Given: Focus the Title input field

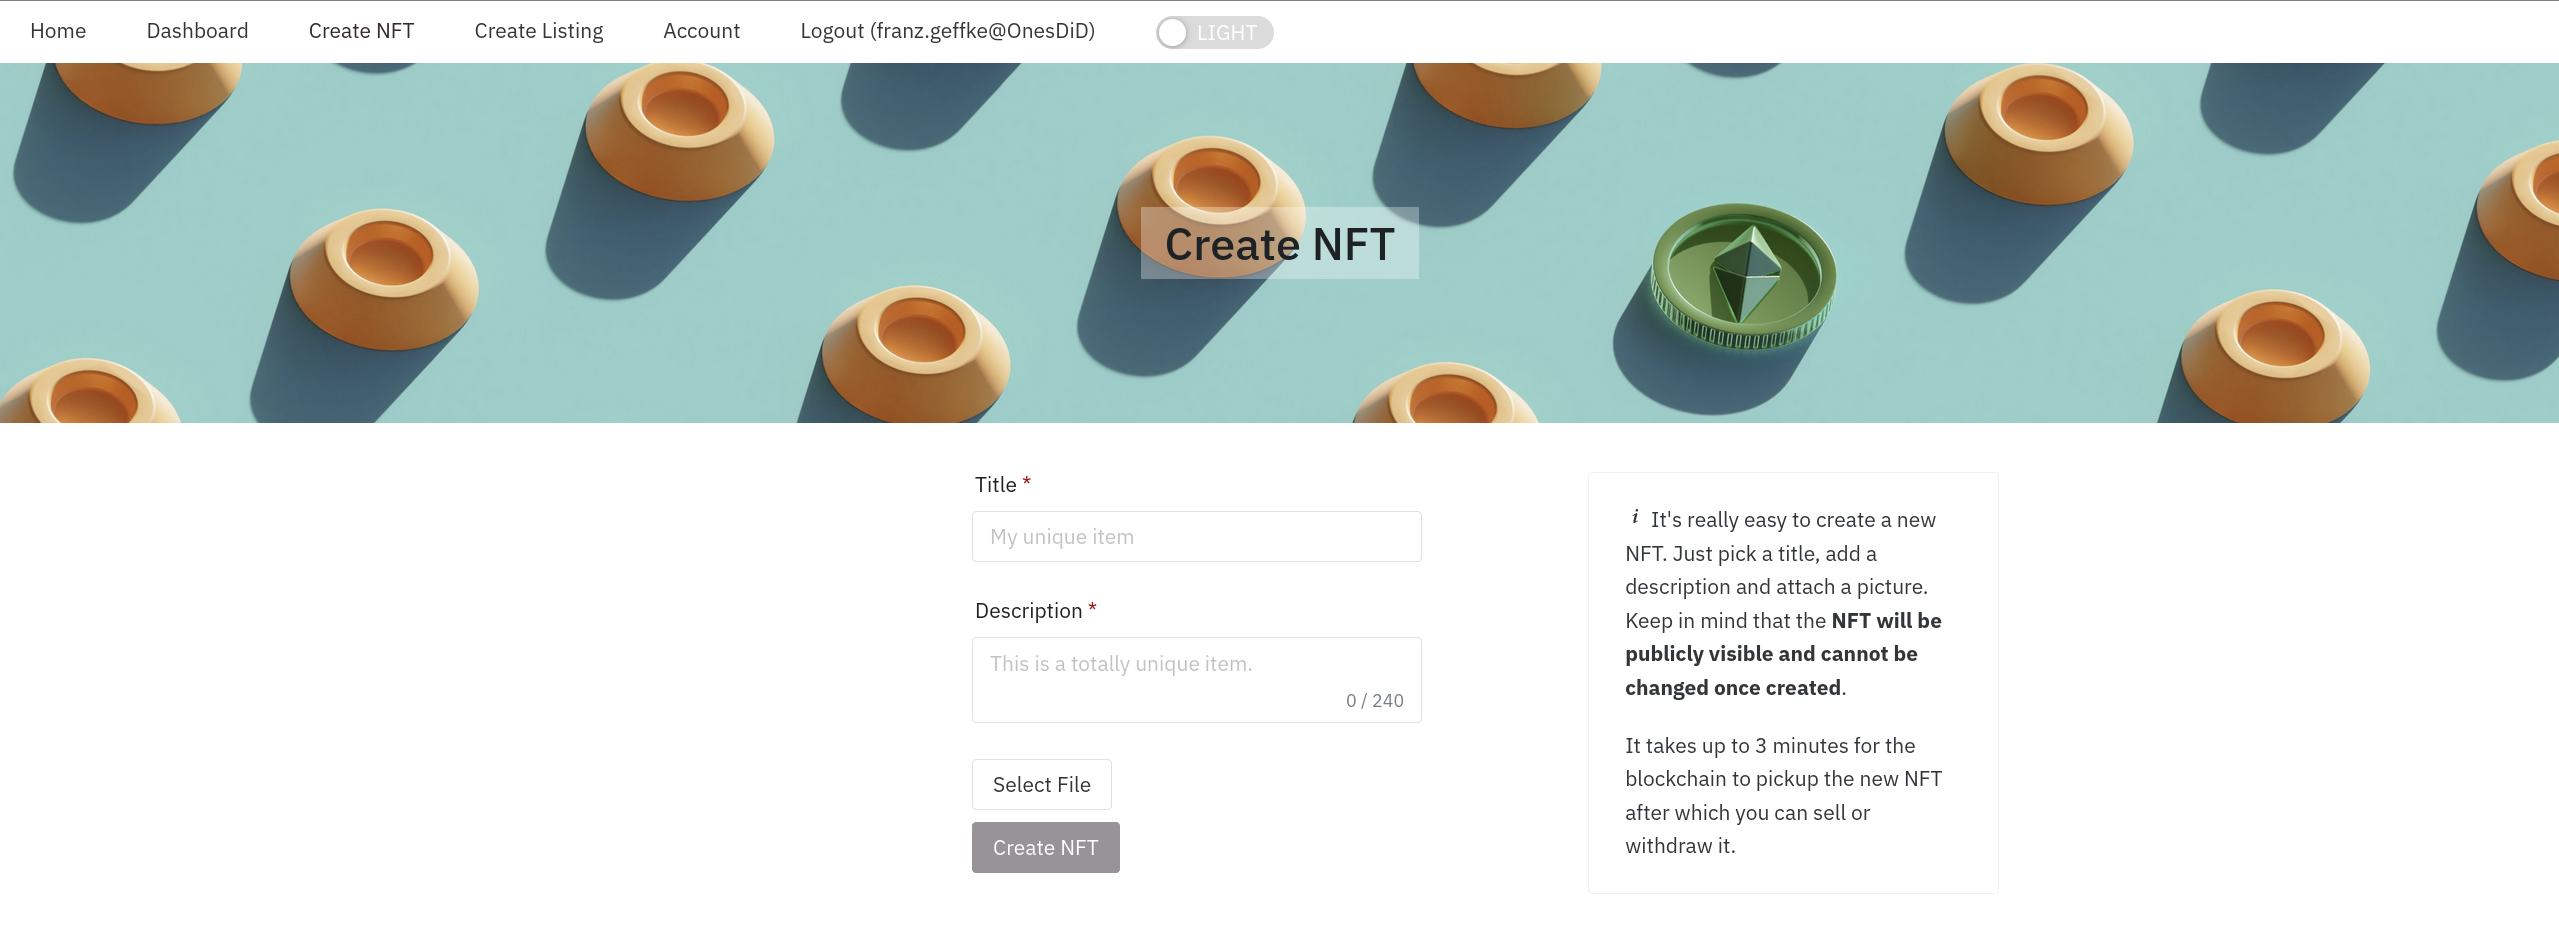Looking at the screenshot, I should point(1196,537).
